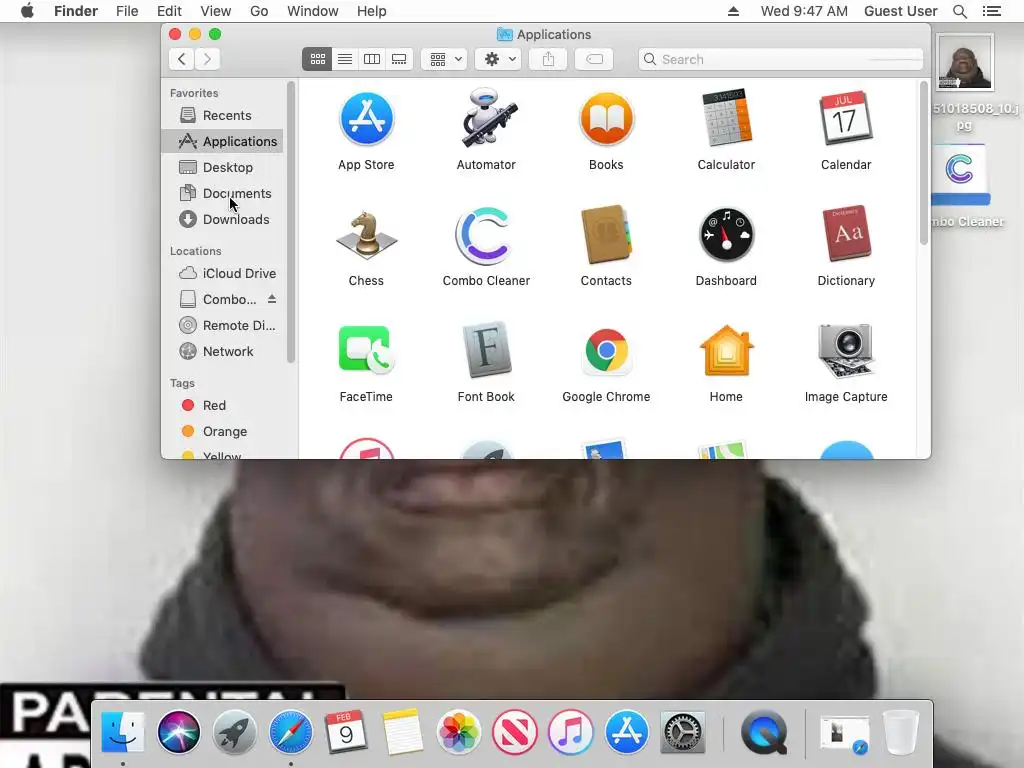
Task: Select Recents in the sidebar
Action: pyautogui.click(x=222, y=116)
